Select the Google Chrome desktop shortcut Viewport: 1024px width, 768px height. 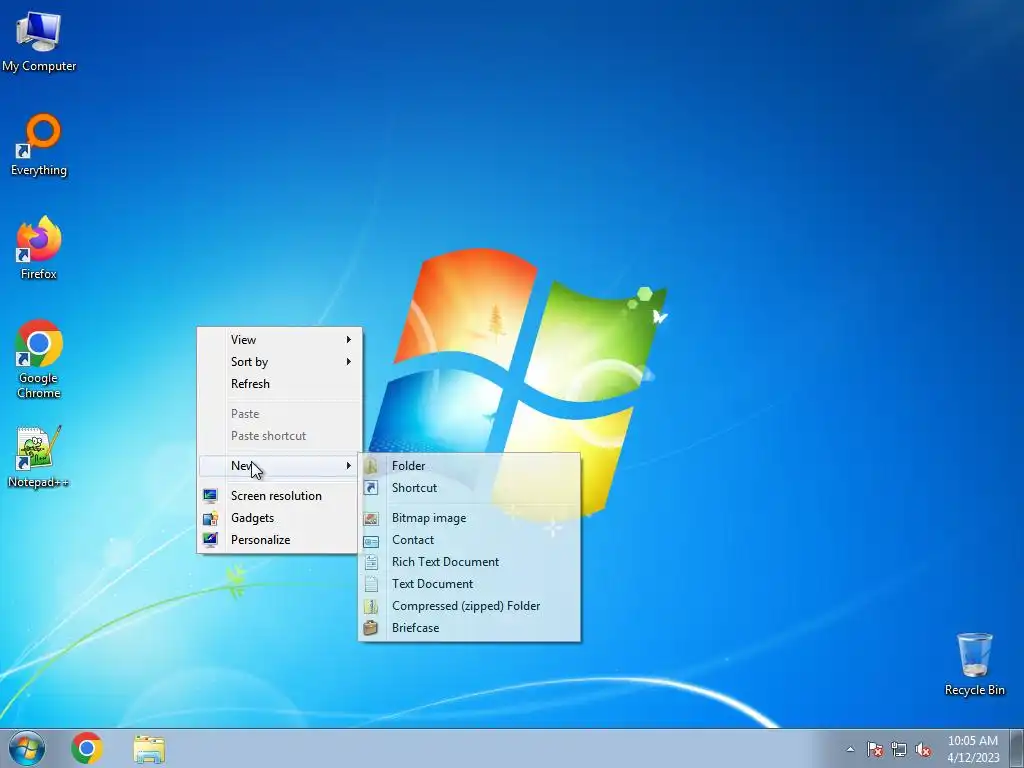coord(39,359)
